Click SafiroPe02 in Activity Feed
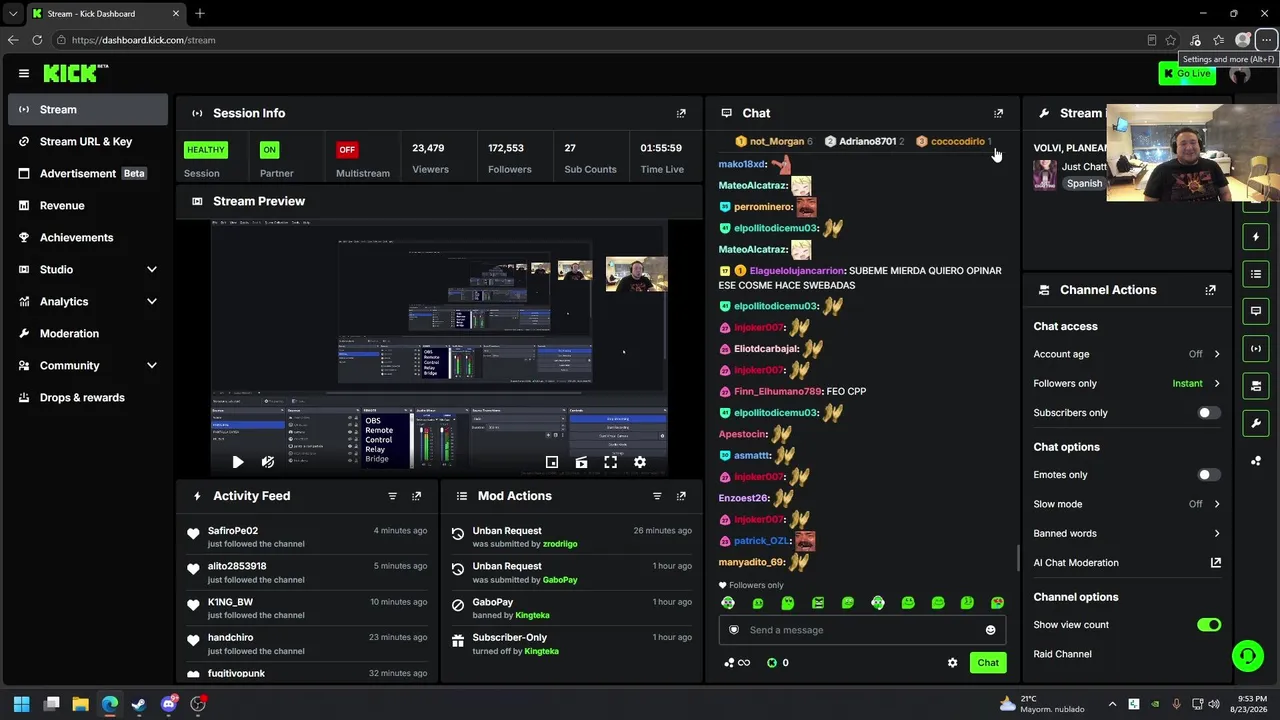The height and width of the screenshot is (720, 1280). click(233, 531)
